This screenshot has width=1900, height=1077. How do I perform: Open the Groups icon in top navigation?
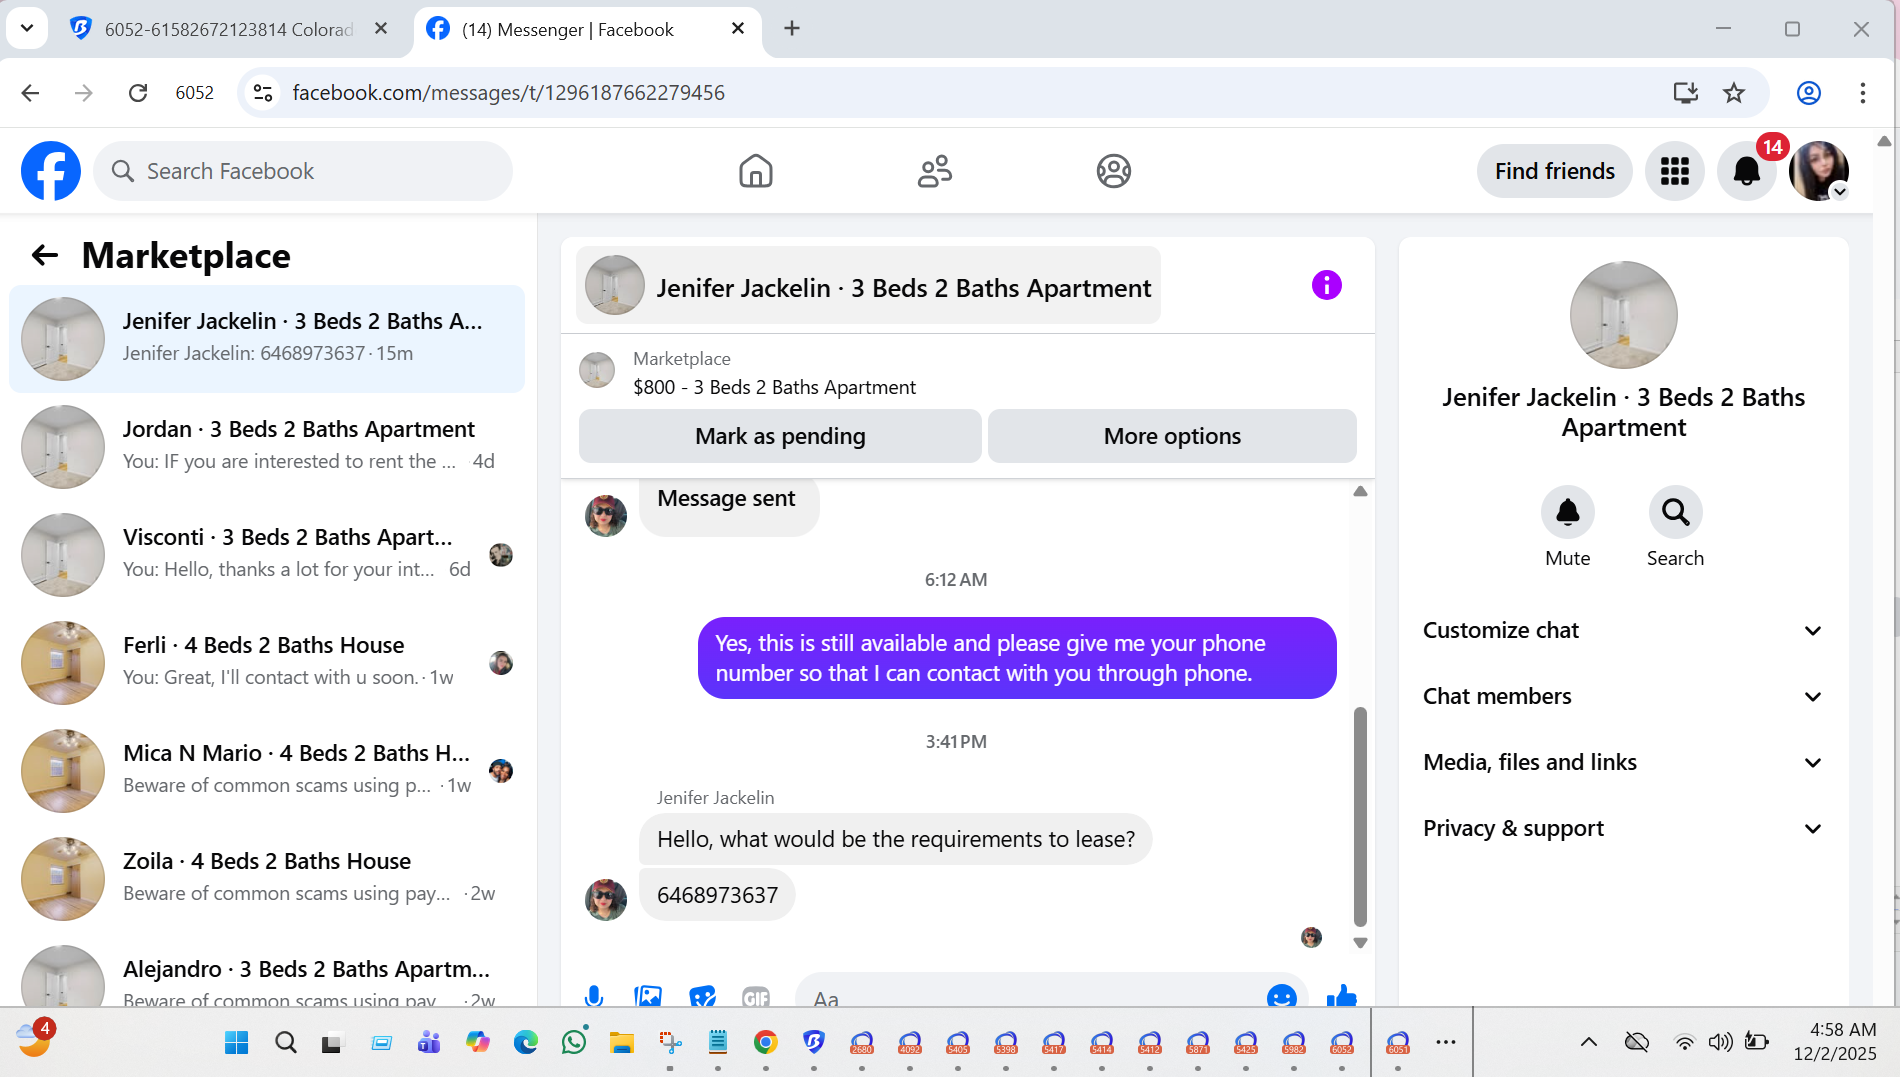[1114, 171]
